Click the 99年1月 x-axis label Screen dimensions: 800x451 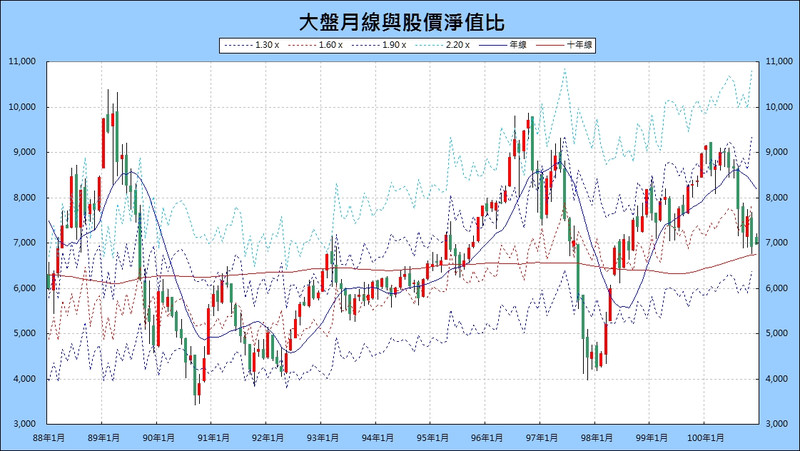(652, 438)
